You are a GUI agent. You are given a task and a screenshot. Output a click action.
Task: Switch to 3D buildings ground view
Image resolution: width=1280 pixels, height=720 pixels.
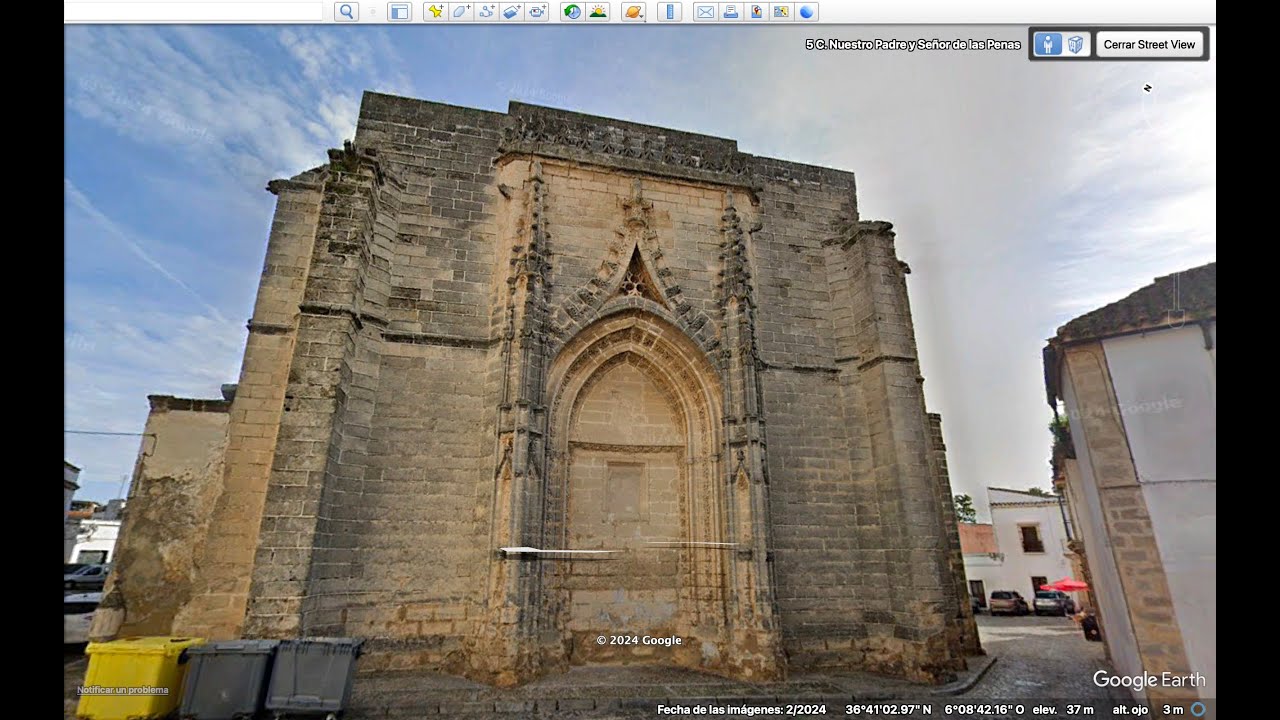coord(1076,44)
